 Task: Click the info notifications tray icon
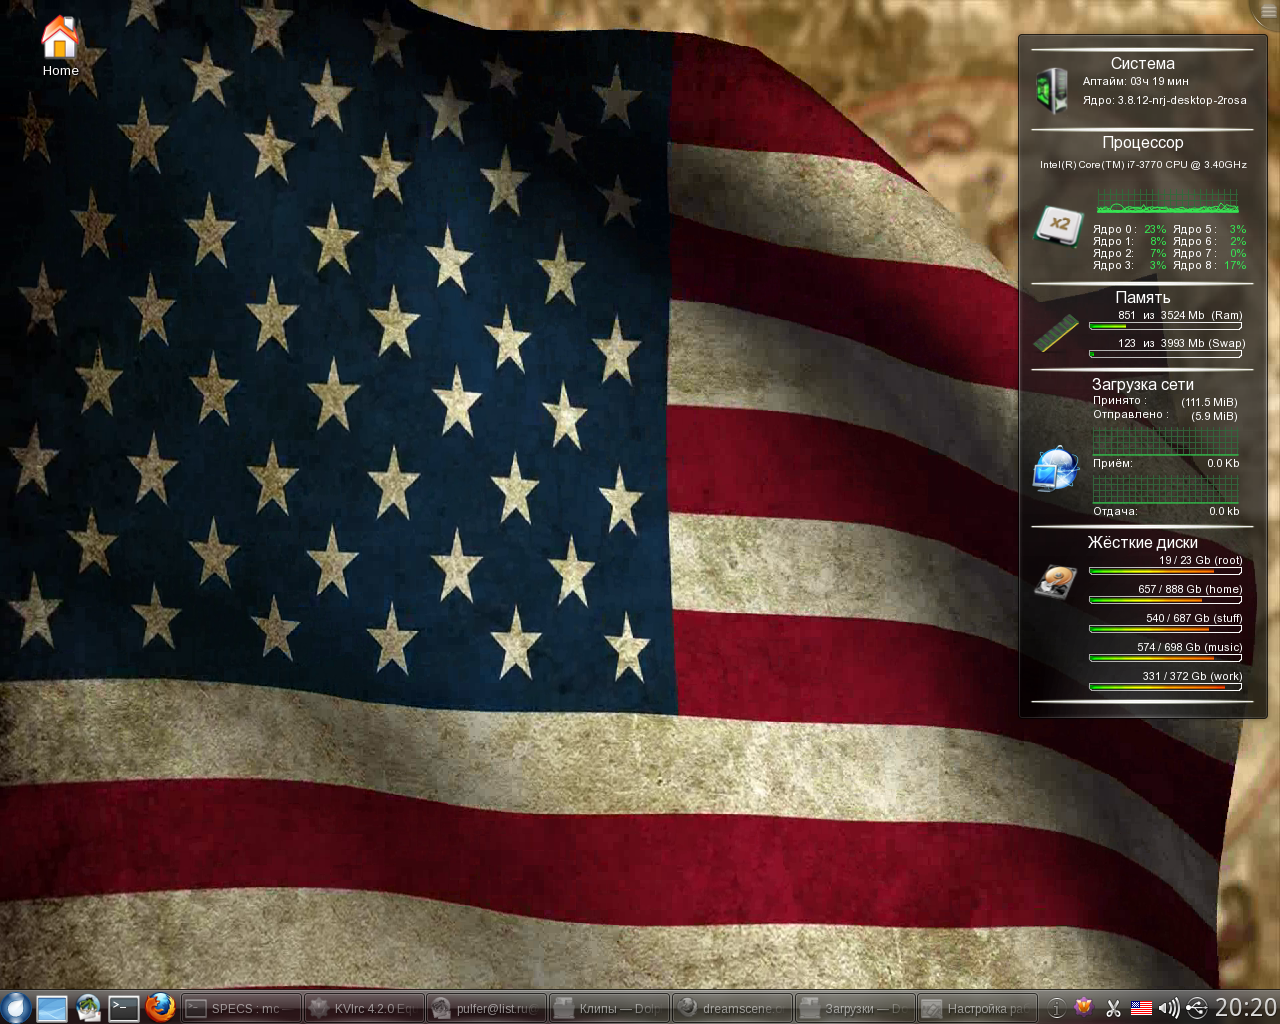tap(1056, 1008)
